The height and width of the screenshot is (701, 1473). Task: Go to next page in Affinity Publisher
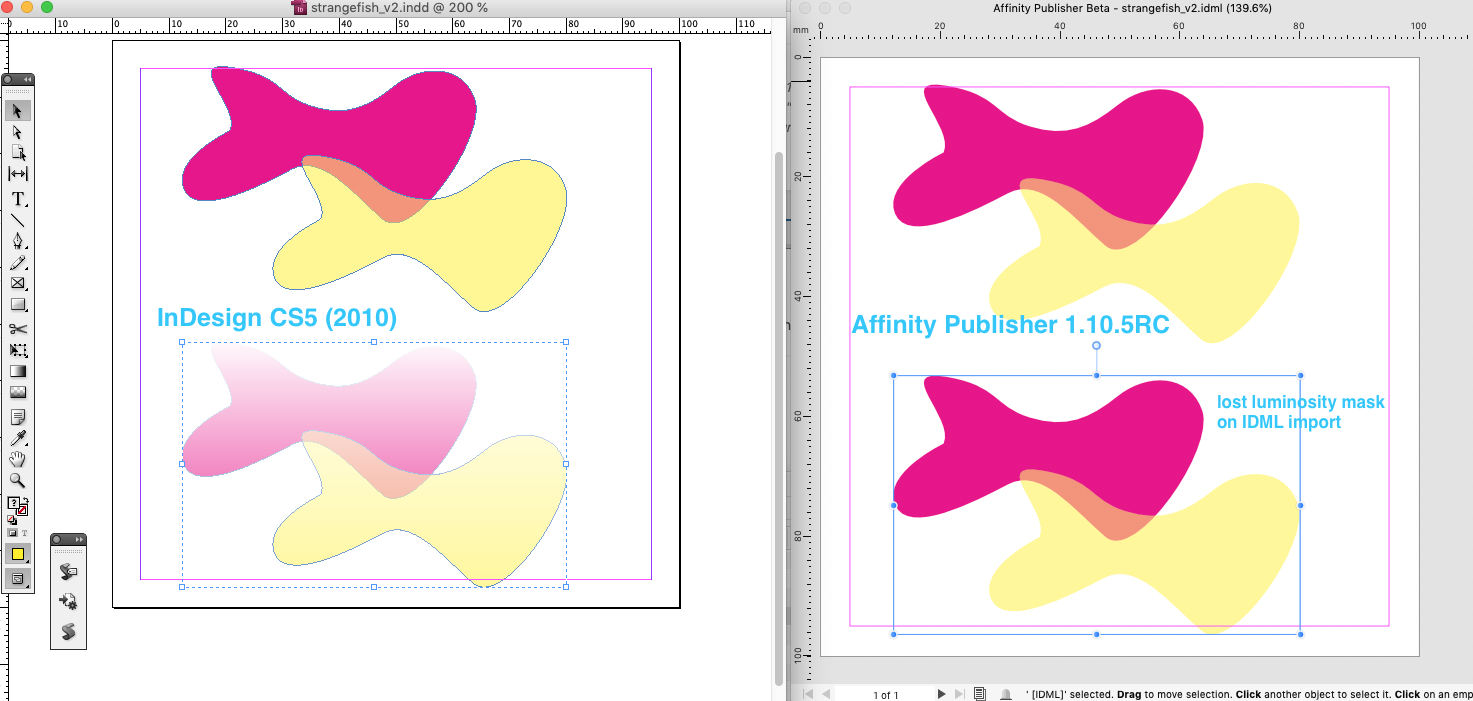pos(941,694)
